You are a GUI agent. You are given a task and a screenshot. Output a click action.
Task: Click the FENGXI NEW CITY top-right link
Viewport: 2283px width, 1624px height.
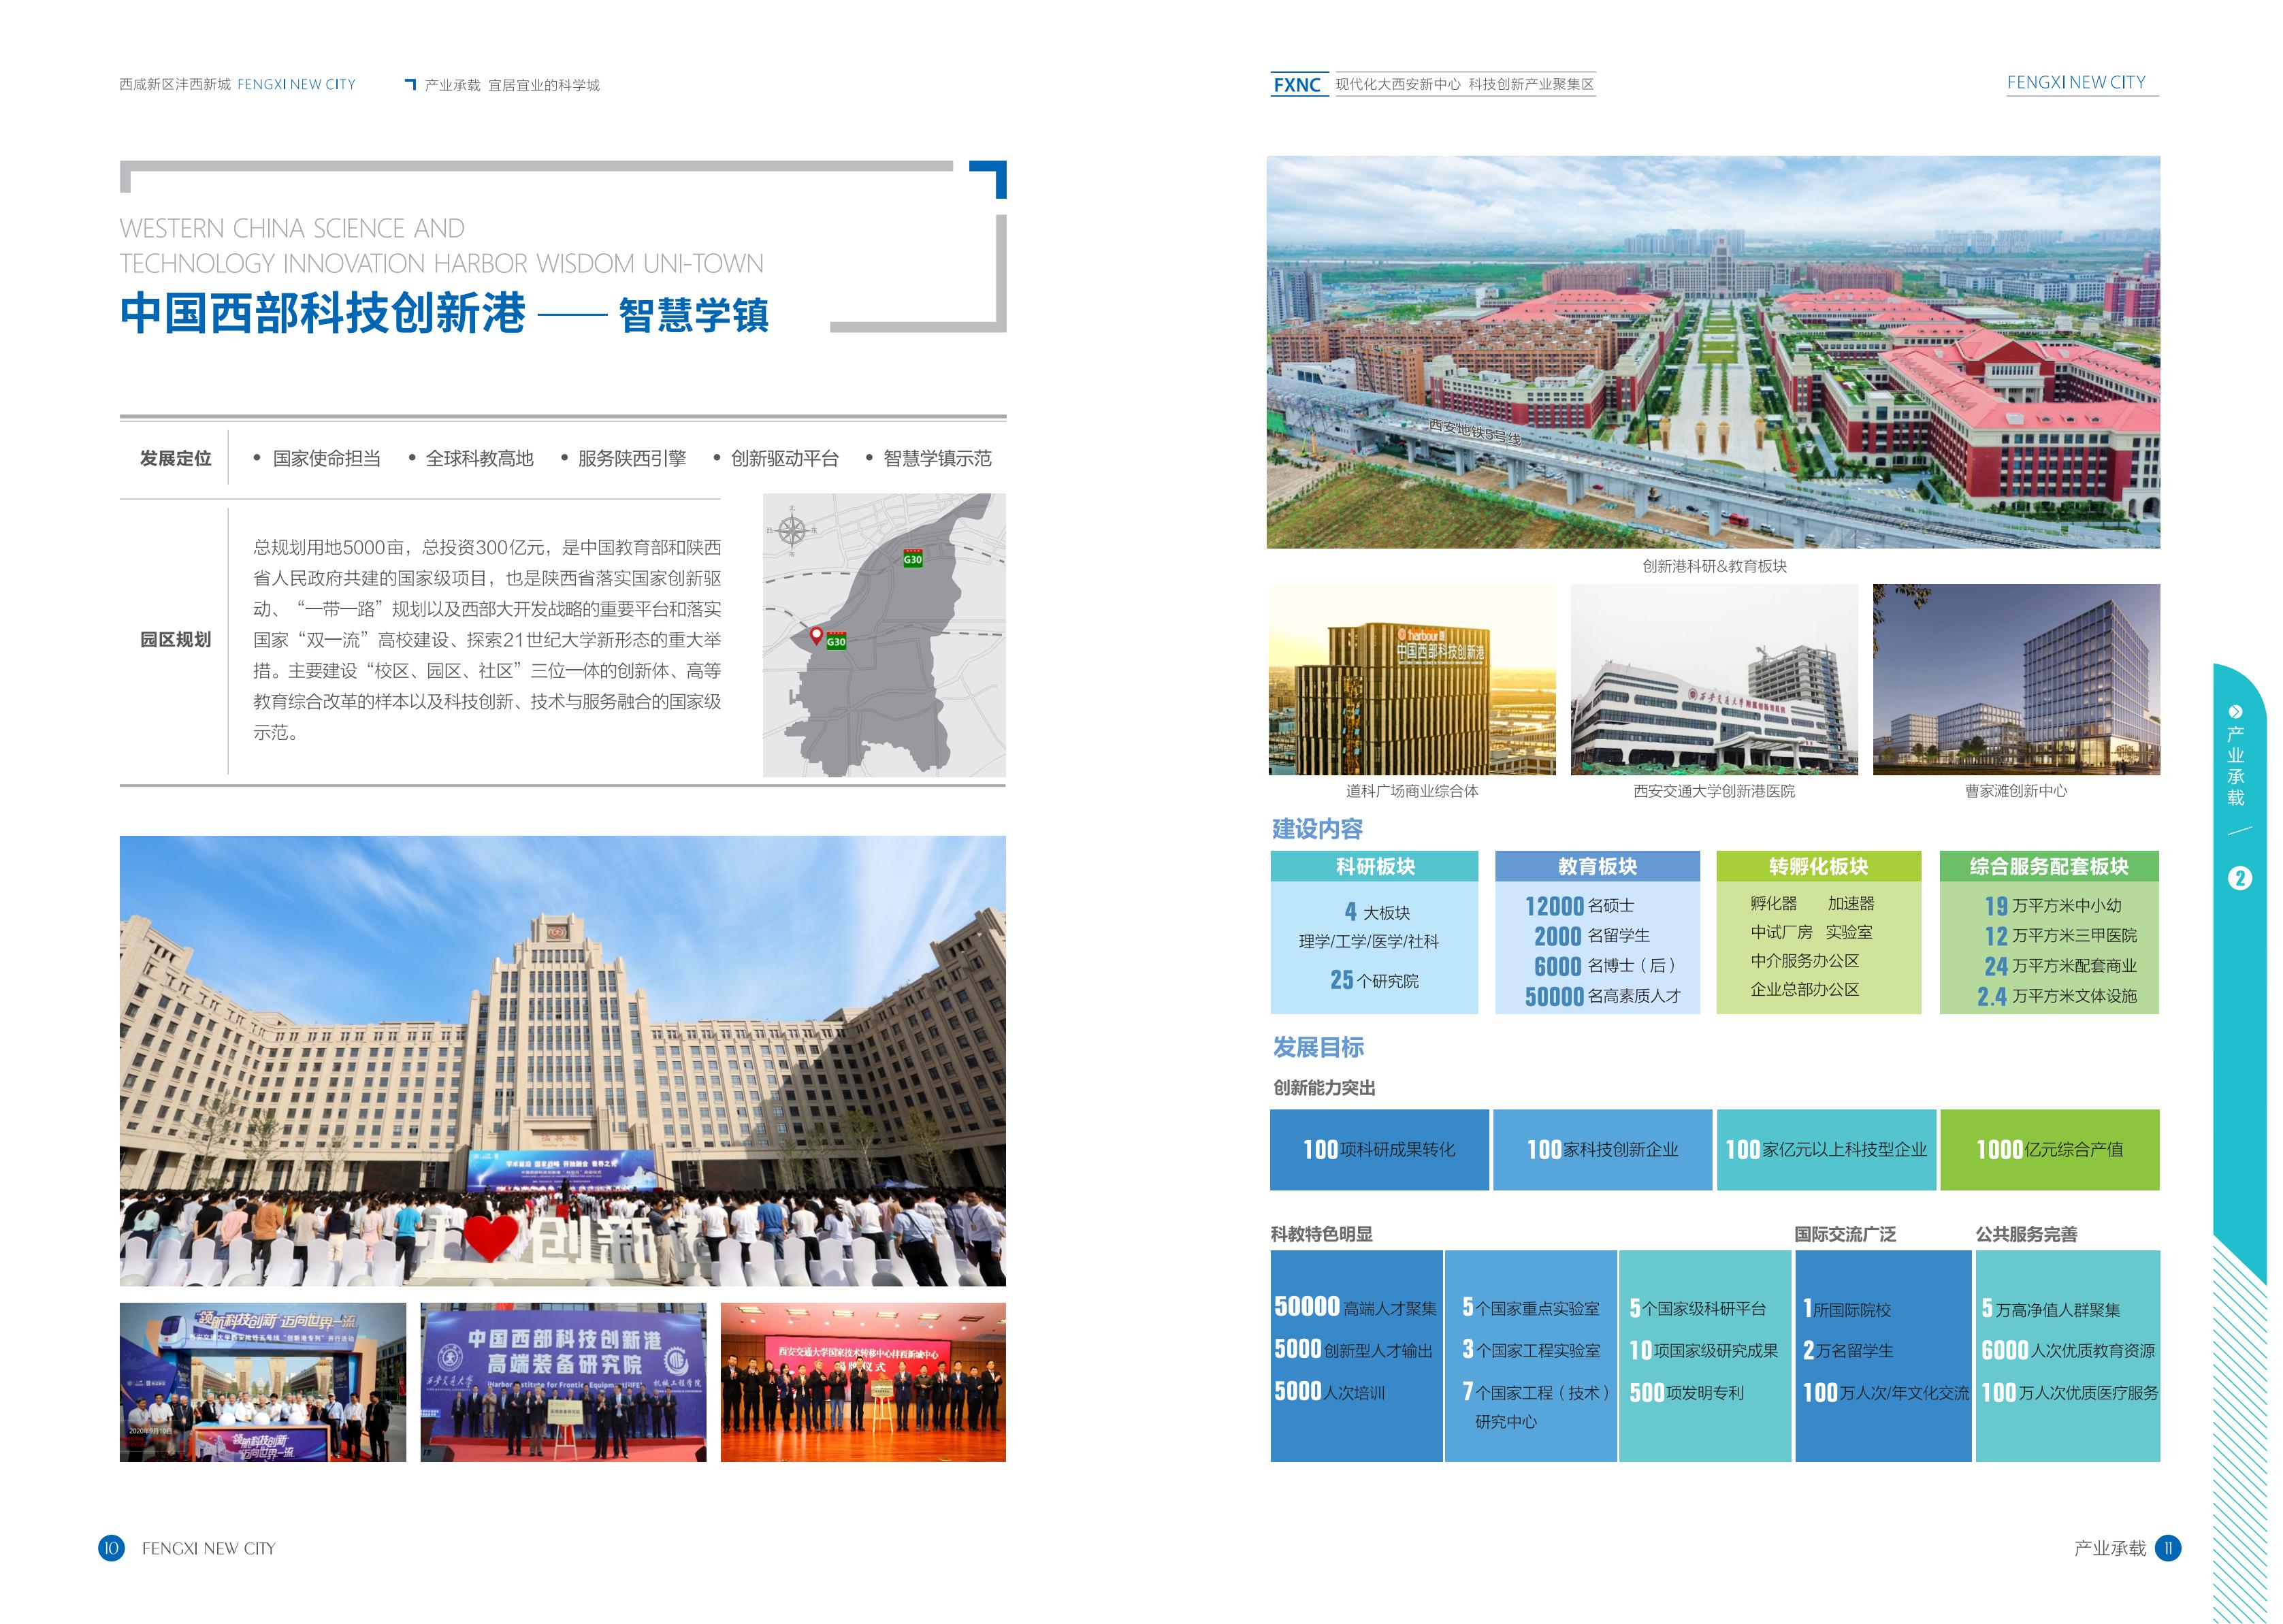tap(2076, 83)
